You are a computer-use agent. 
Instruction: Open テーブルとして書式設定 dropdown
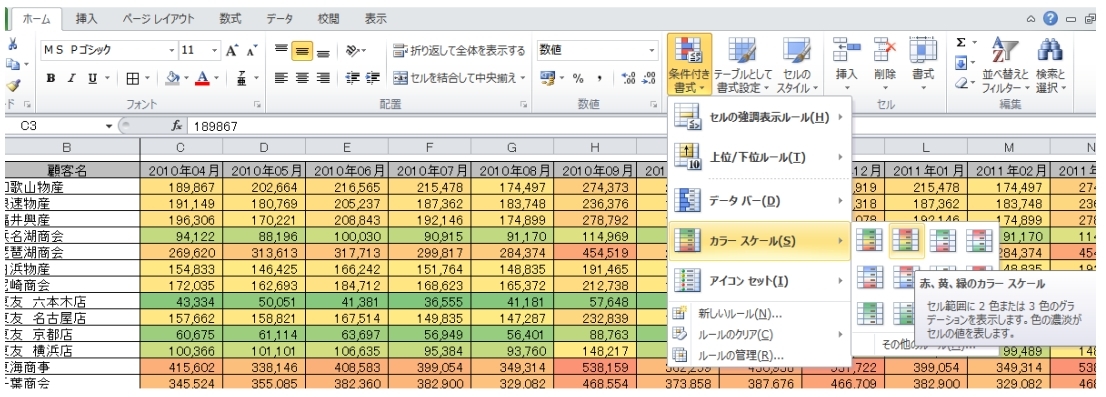(x=743, y=64)
